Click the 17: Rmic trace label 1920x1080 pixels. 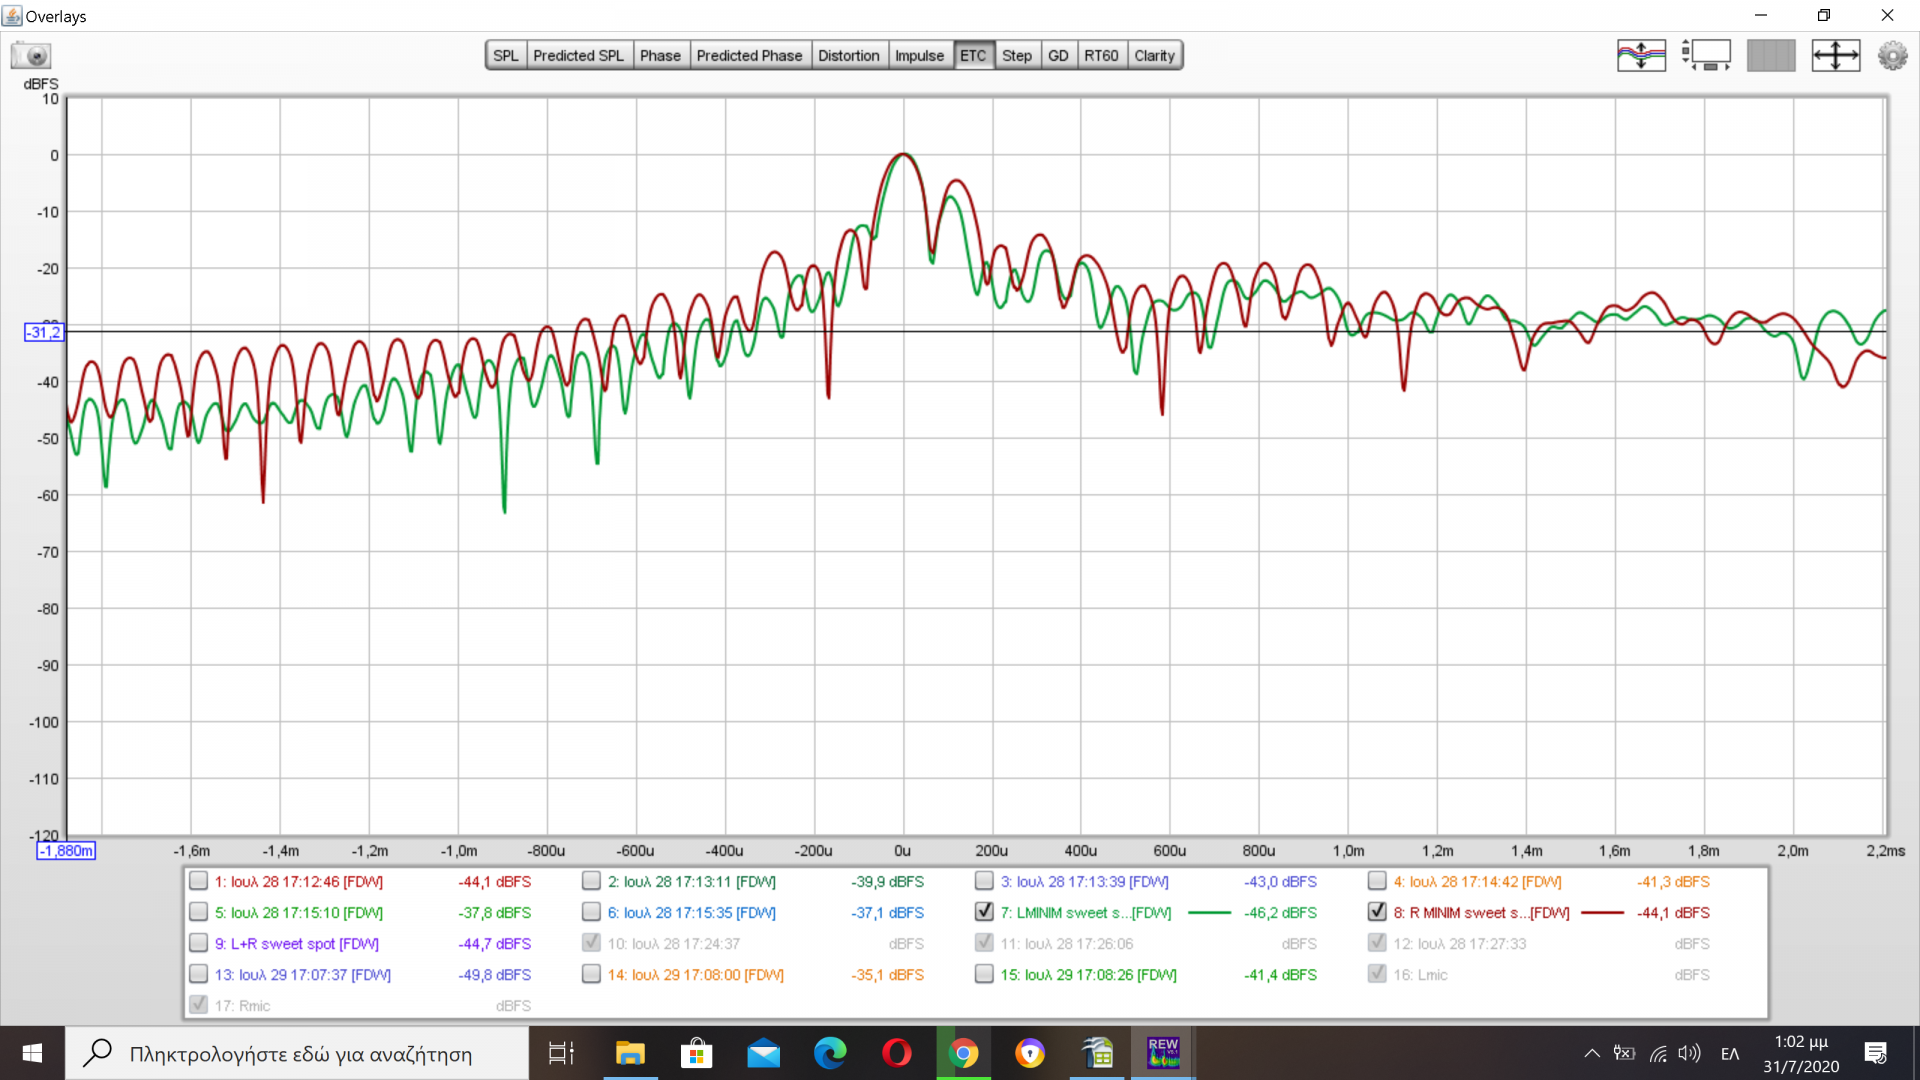click(242, 1005)
